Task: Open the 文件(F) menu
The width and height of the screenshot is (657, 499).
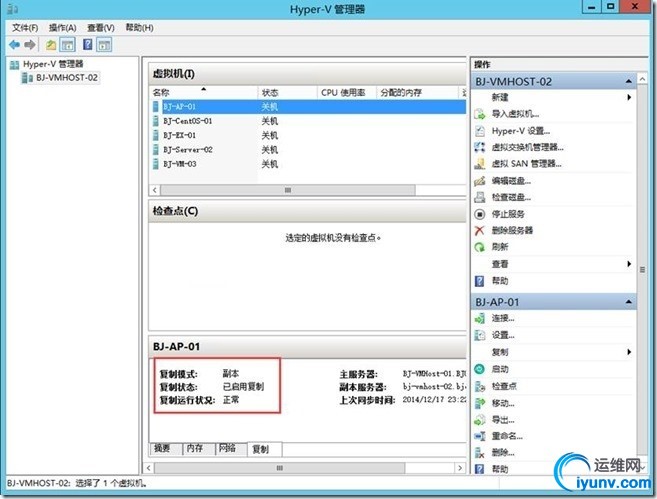Action: pos(25,28)
